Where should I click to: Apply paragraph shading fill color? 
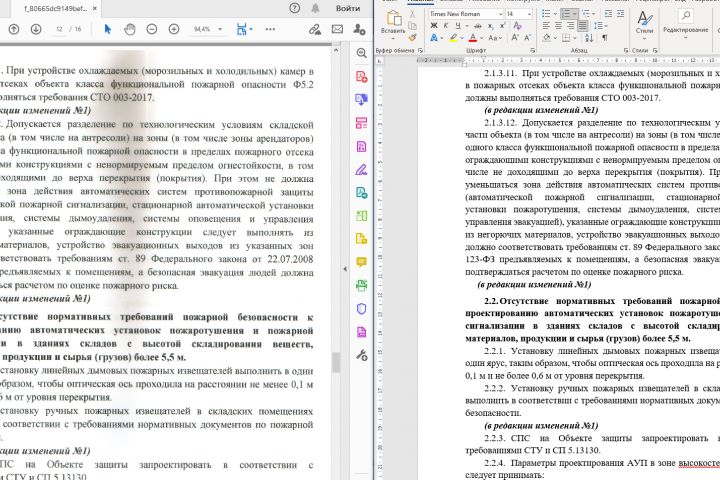[547, 38]
